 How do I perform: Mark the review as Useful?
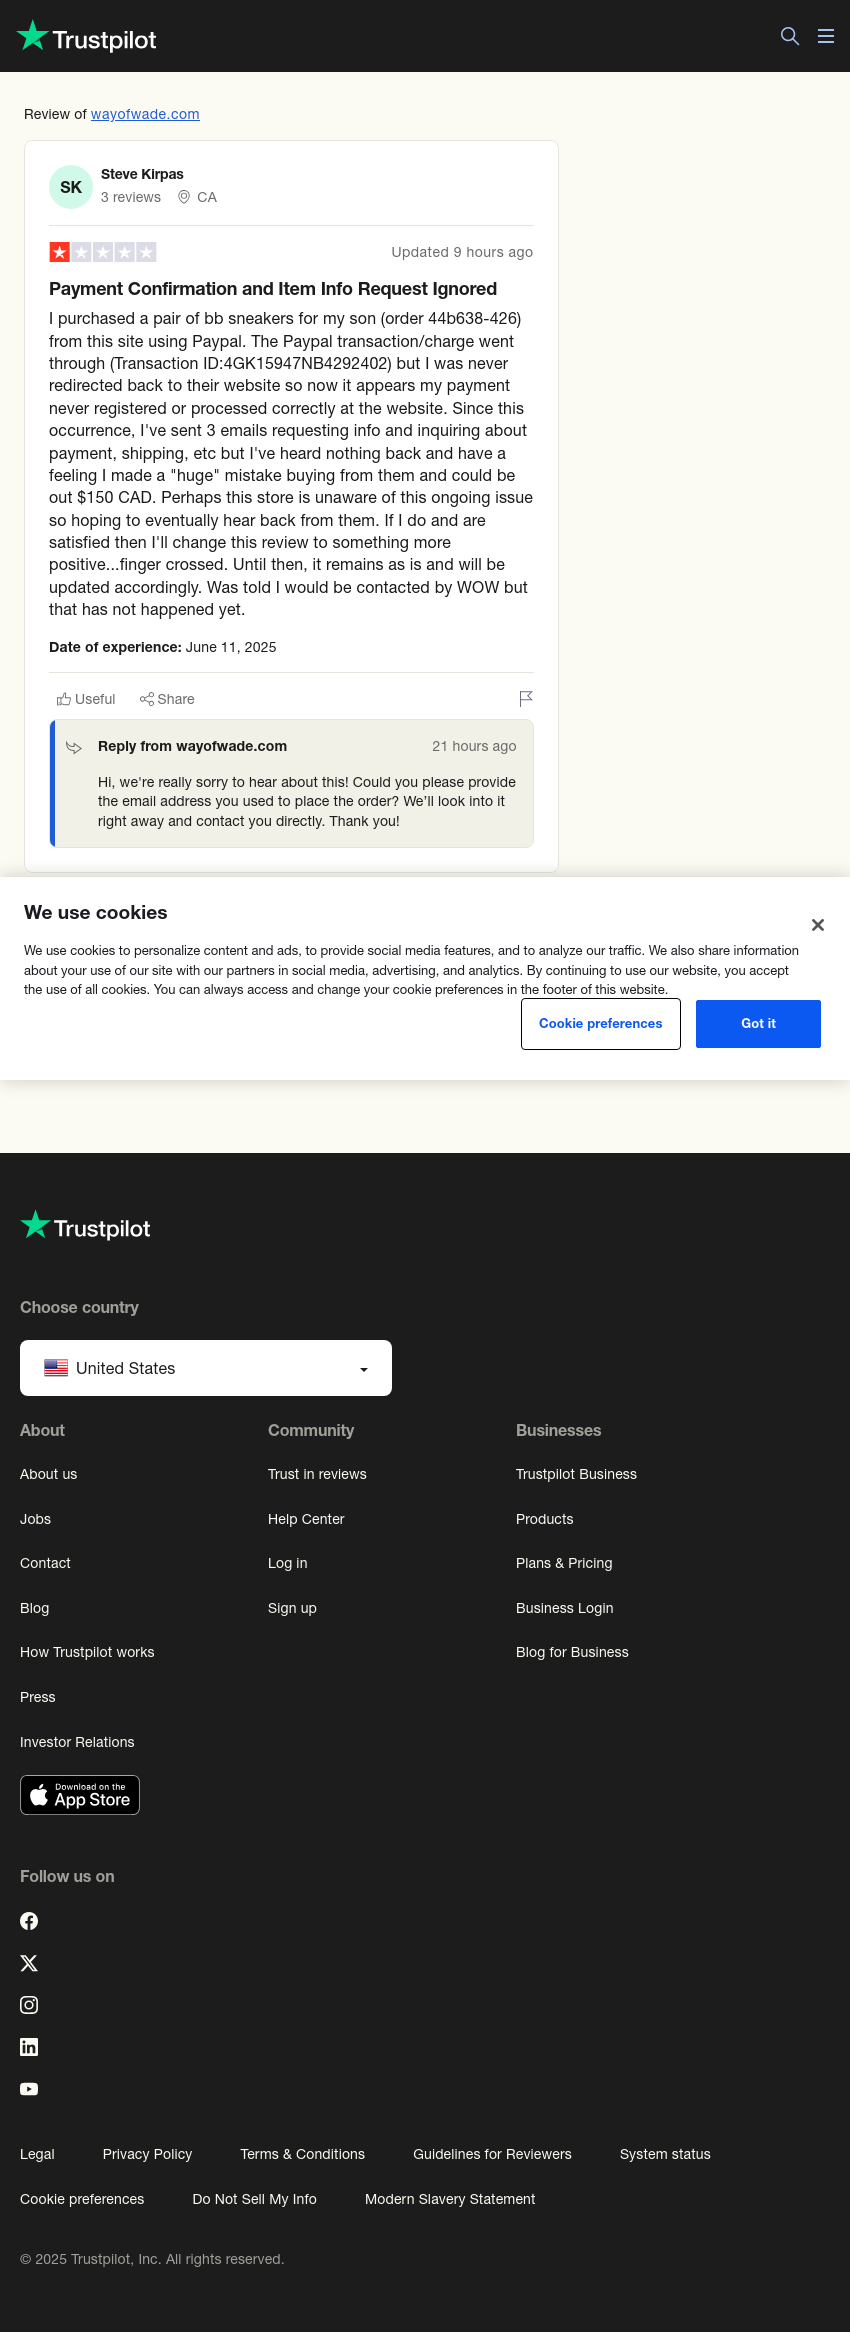coord(86,699)
